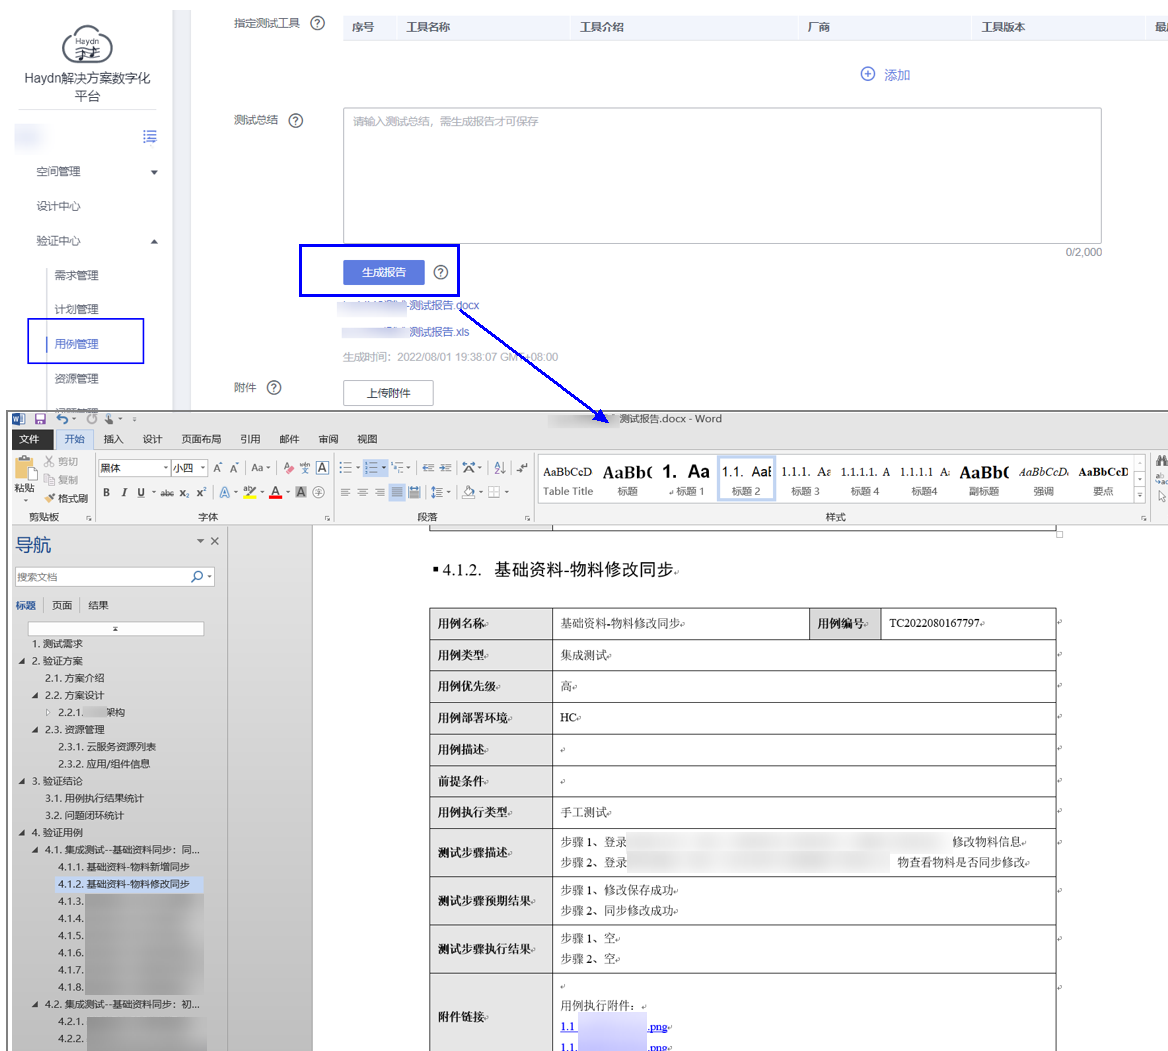The height and width of the screenshot is (1051, 1168).
Task: Click the increase indent icon
Action: 445,468
